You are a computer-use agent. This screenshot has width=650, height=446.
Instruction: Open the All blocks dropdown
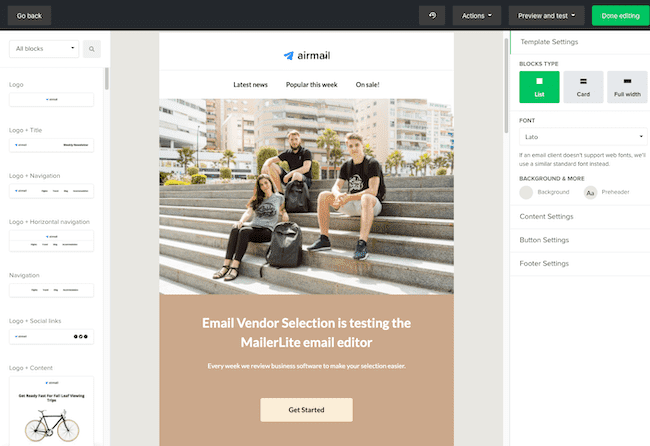coord(44,49)
